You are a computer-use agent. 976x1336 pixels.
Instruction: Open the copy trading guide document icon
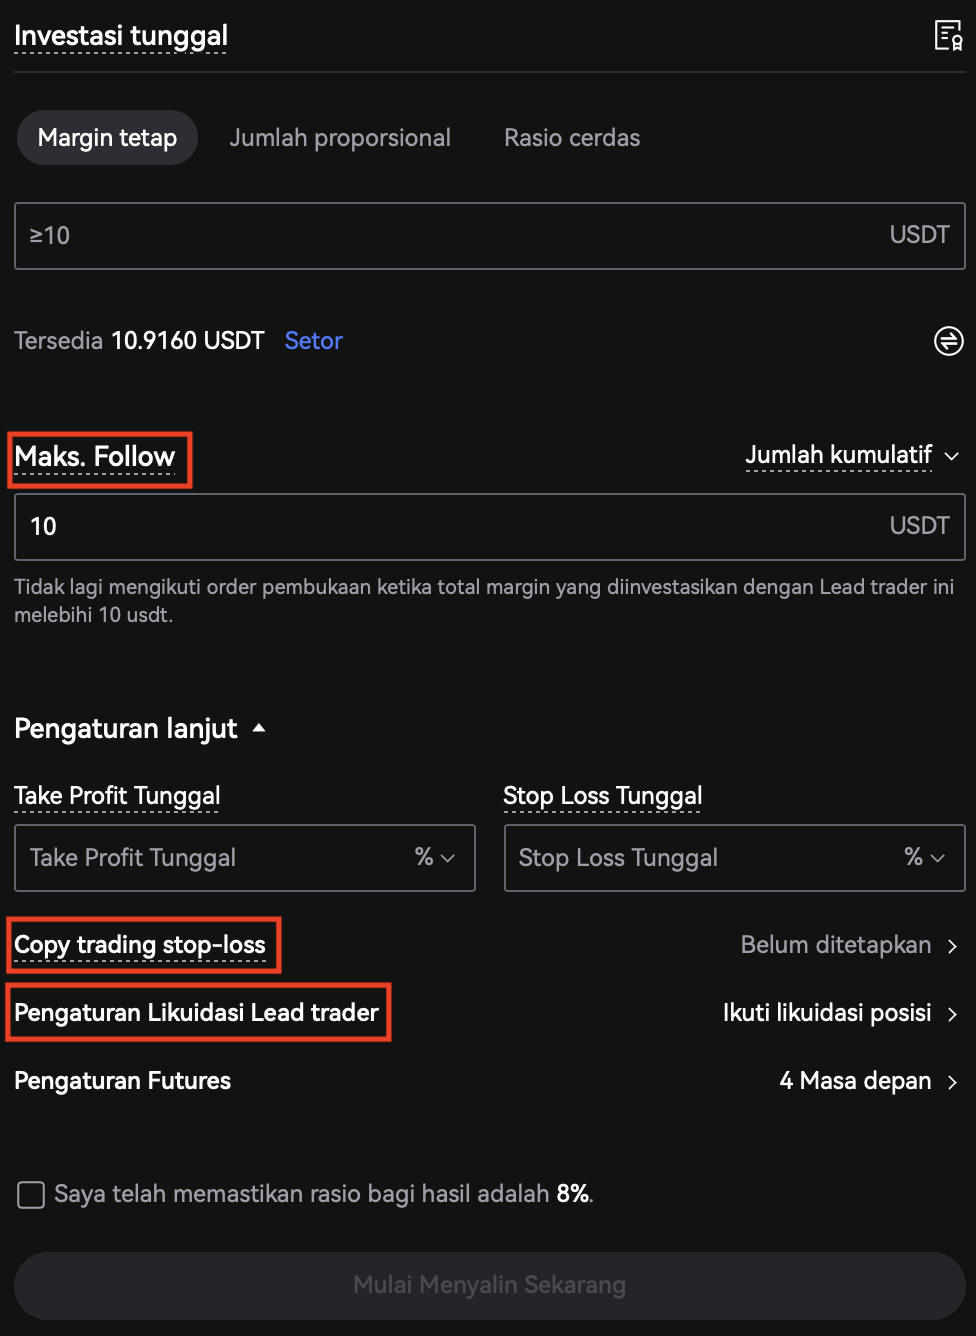948,36
